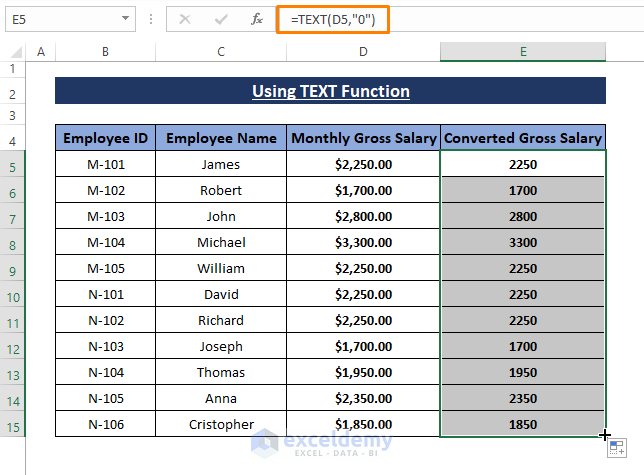644x475 pixels.
Task: Select the Converted Gross Salary header cell
Action: click(x=523, y=138)
